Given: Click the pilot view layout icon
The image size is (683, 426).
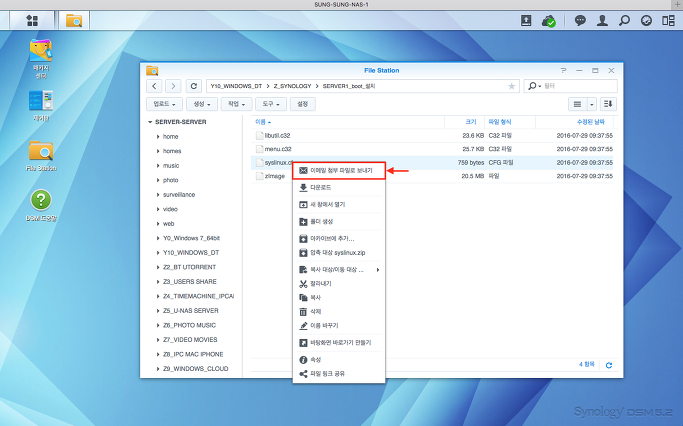Looking at the screenshot, I should point(668,20).
